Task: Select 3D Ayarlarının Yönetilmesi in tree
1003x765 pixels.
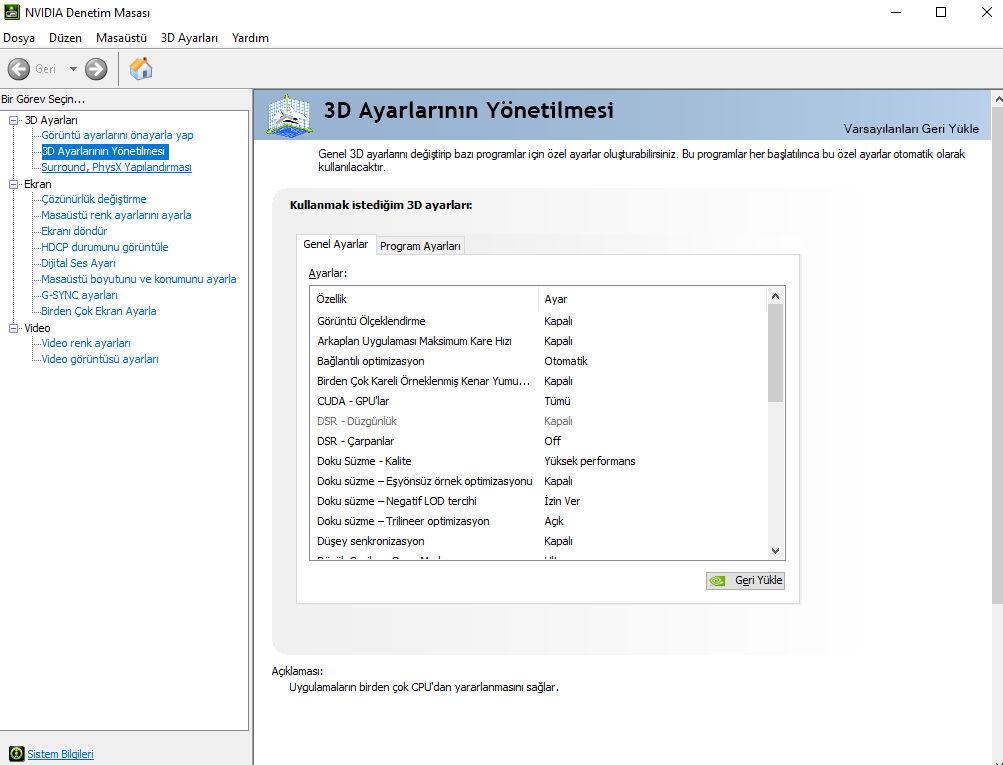Action: [x=103, y=151]
